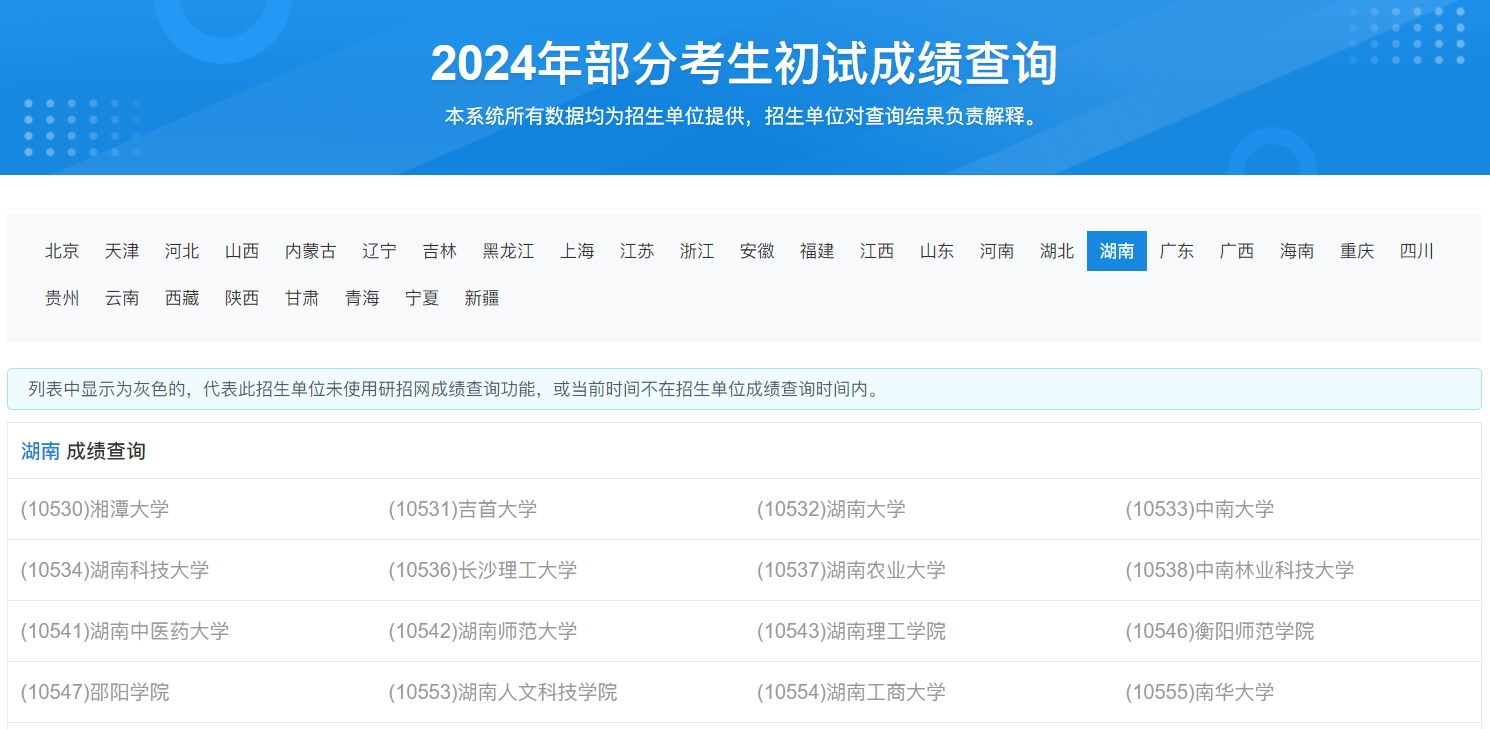The height and width of the screenshot is (729, 1490).
Task: Choose (10553)湖南人文科技学院 entry
Action: click(x=503, y=692)
